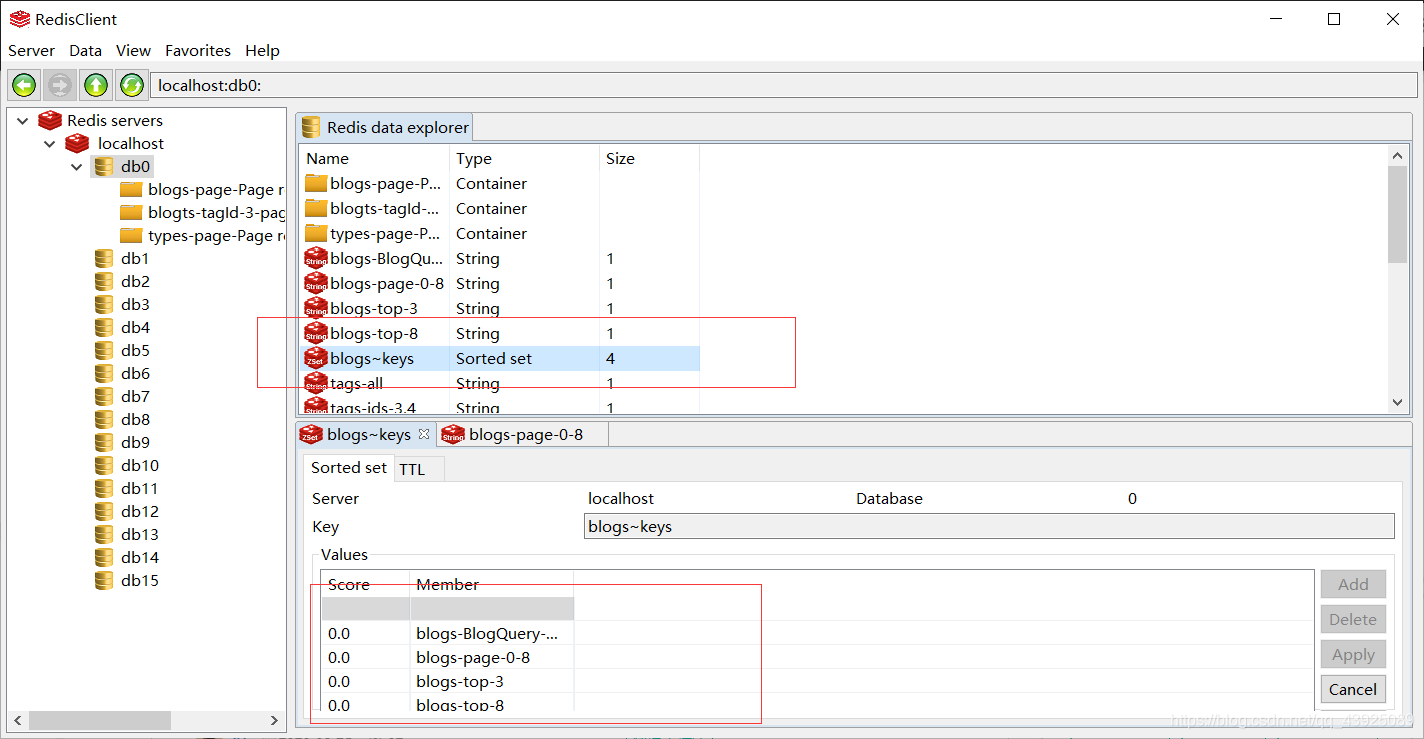This screenshot has width=1424, height=739.
Task: Select the blogs-BlogQu... key in explorer
Action: click(x=500, y=259)
